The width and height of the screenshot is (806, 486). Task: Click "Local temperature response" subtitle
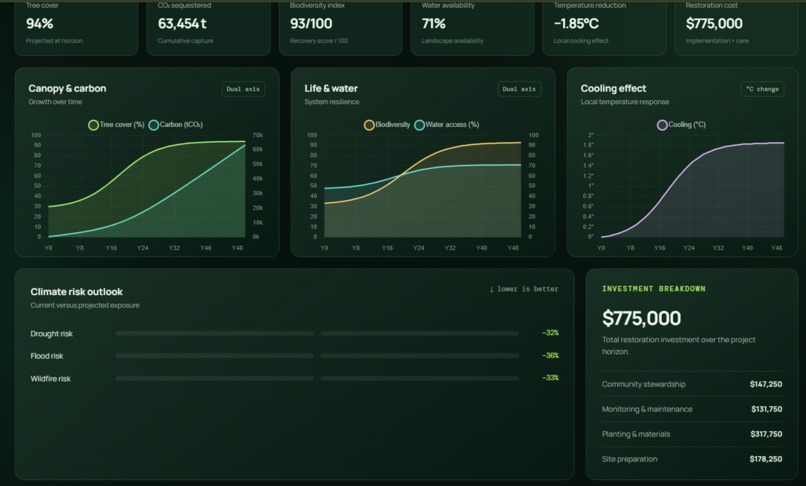(625, 102)
